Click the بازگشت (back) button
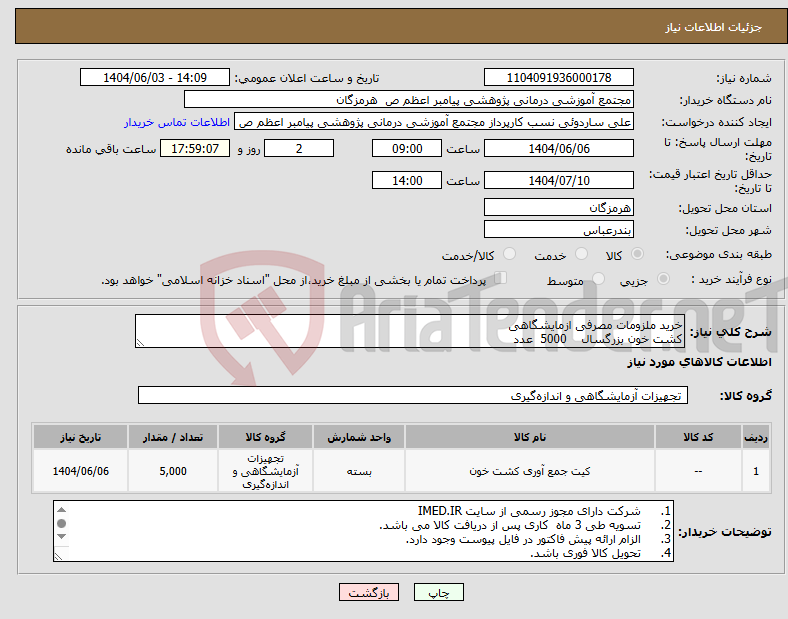The width and height of the screenshot is (788, 619). click(x=369, y=592)
